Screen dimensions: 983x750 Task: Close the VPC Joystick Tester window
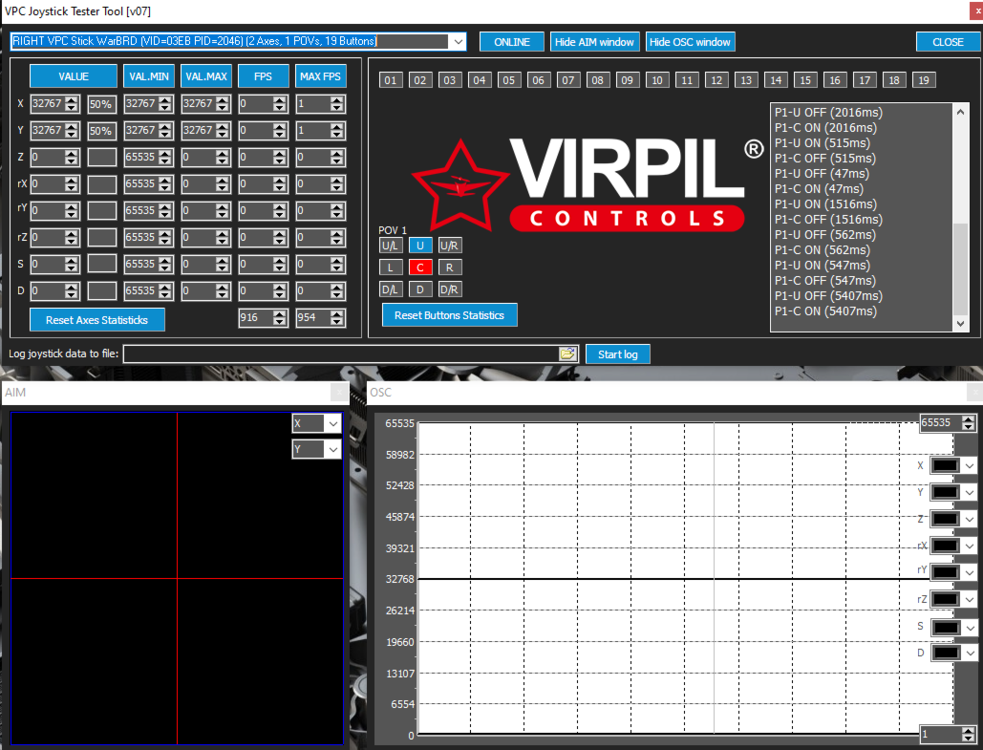(x=976, y=11)
